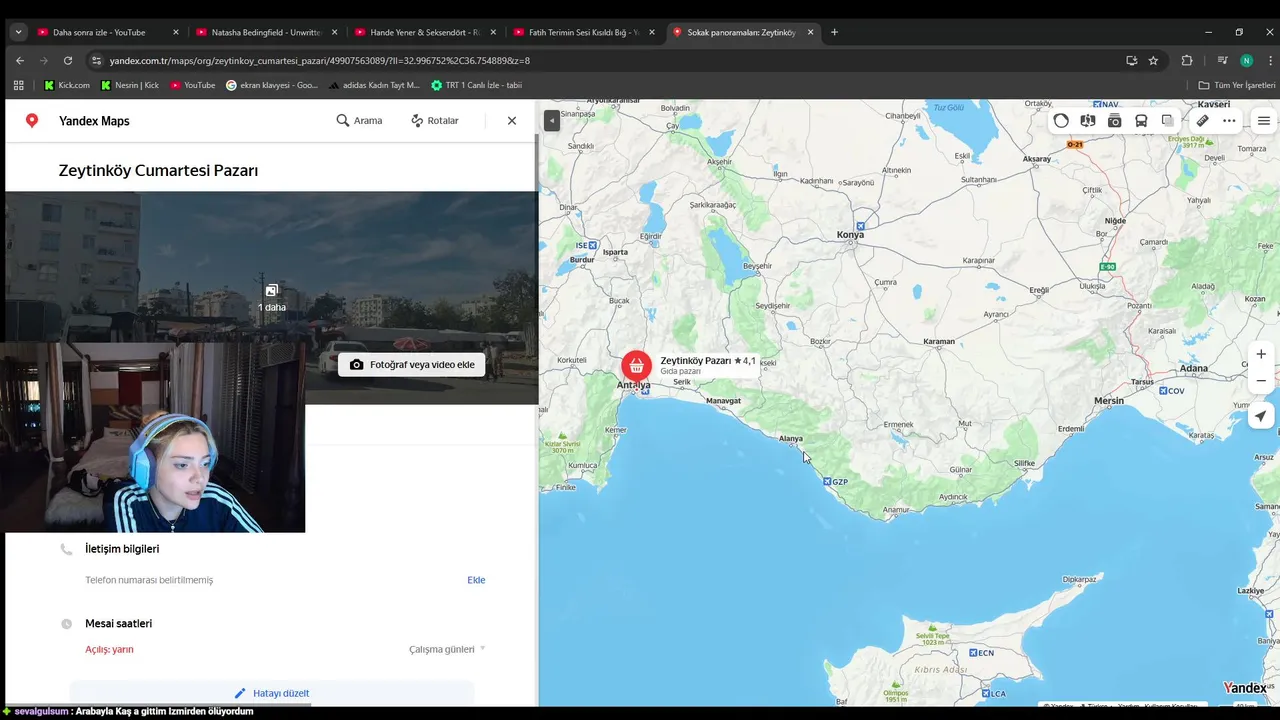Bookmark this page with the star icon
Viewport: 1280px width, 720px height.
pos(1153,60)
